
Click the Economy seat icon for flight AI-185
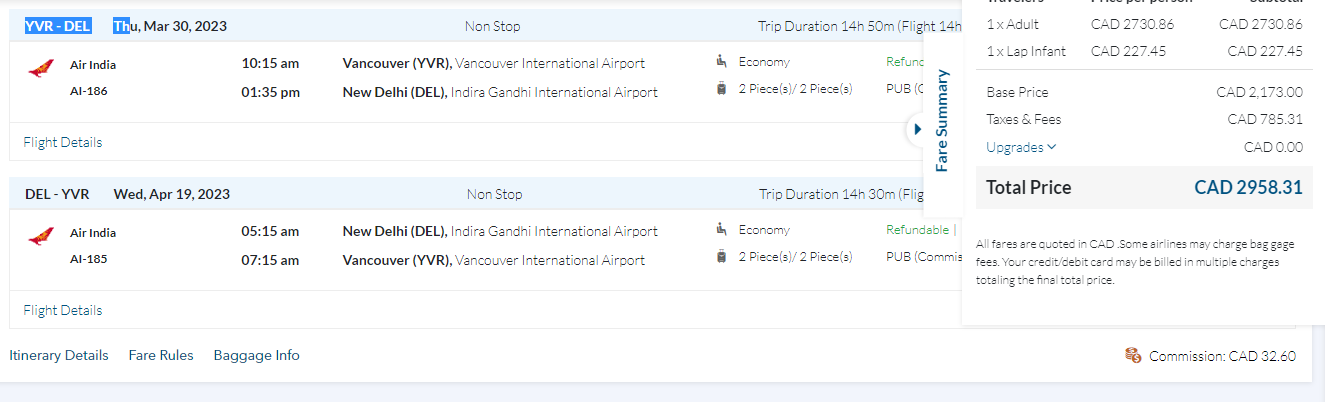coord(722,230)
